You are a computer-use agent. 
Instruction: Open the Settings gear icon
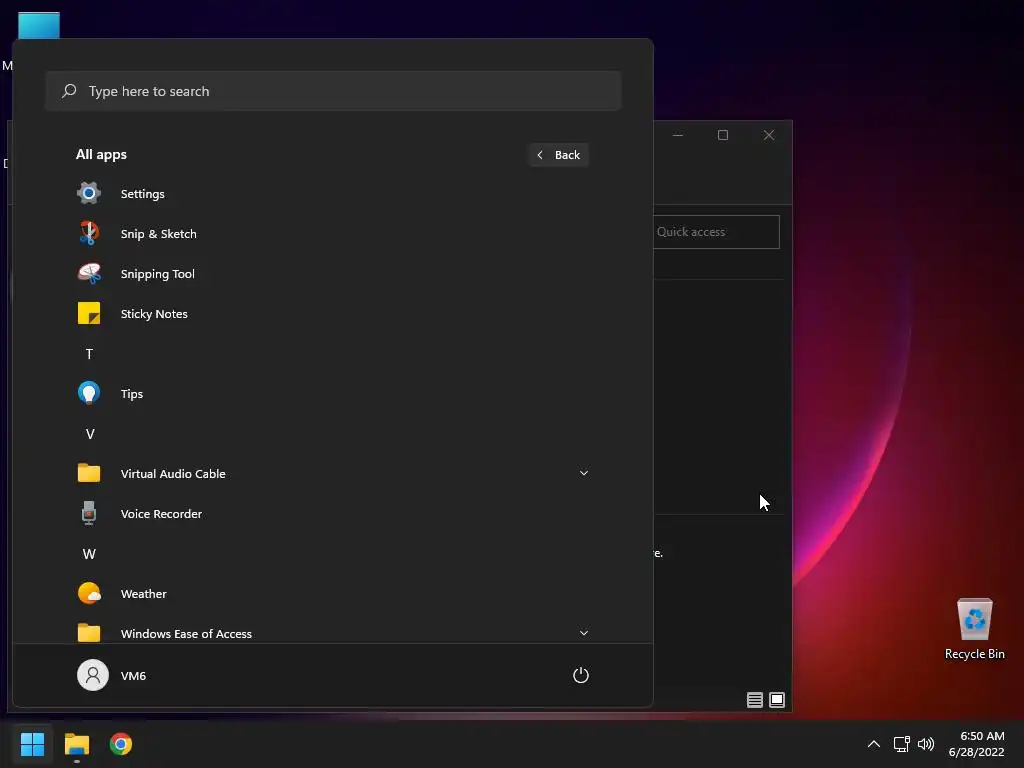coord(89,193)
